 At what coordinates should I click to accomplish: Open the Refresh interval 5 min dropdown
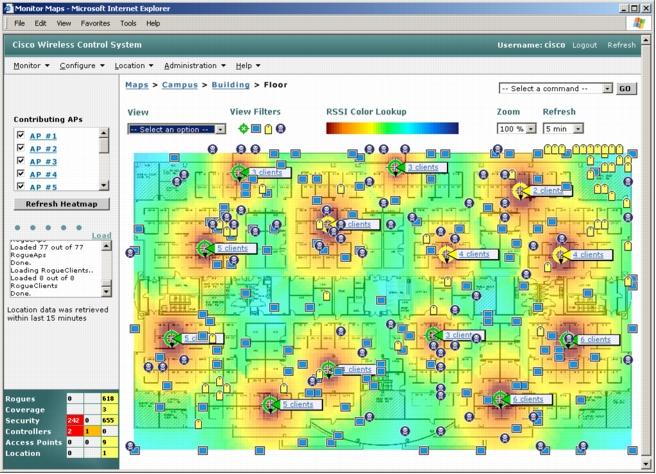[x=563, y=129]
